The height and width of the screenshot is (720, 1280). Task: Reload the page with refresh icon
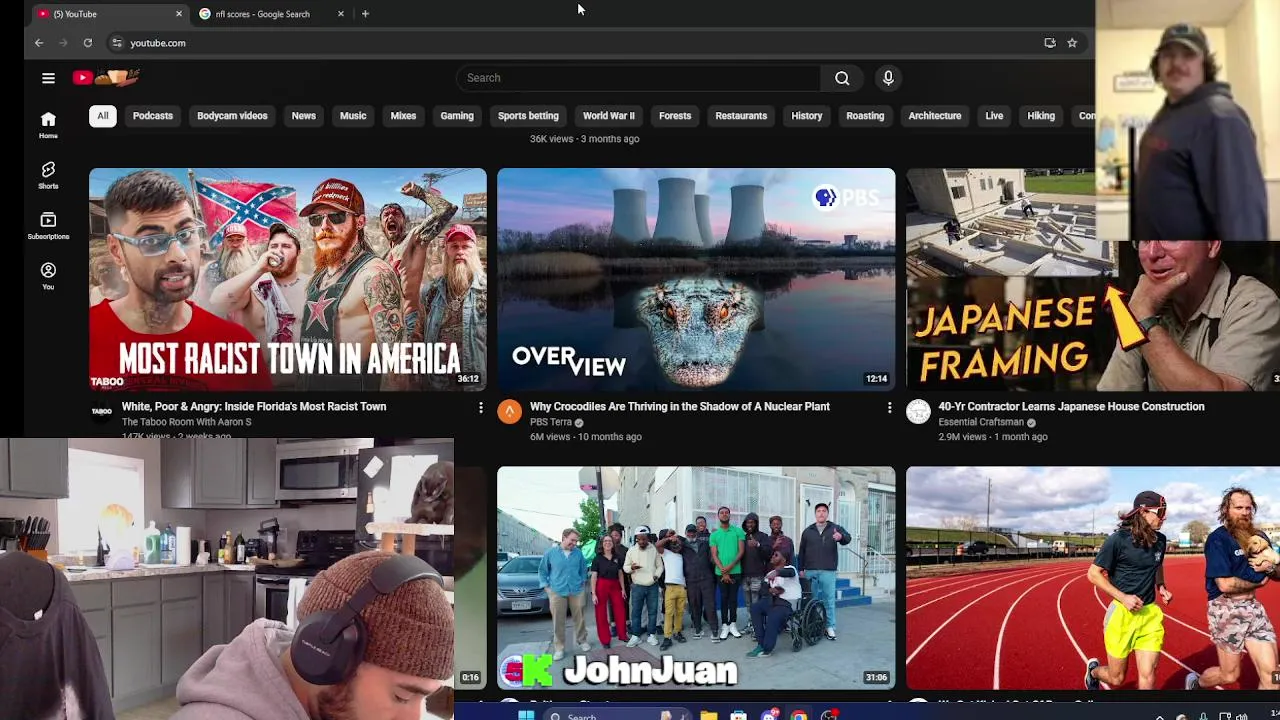pyautogui.click(x=88, y=43)
